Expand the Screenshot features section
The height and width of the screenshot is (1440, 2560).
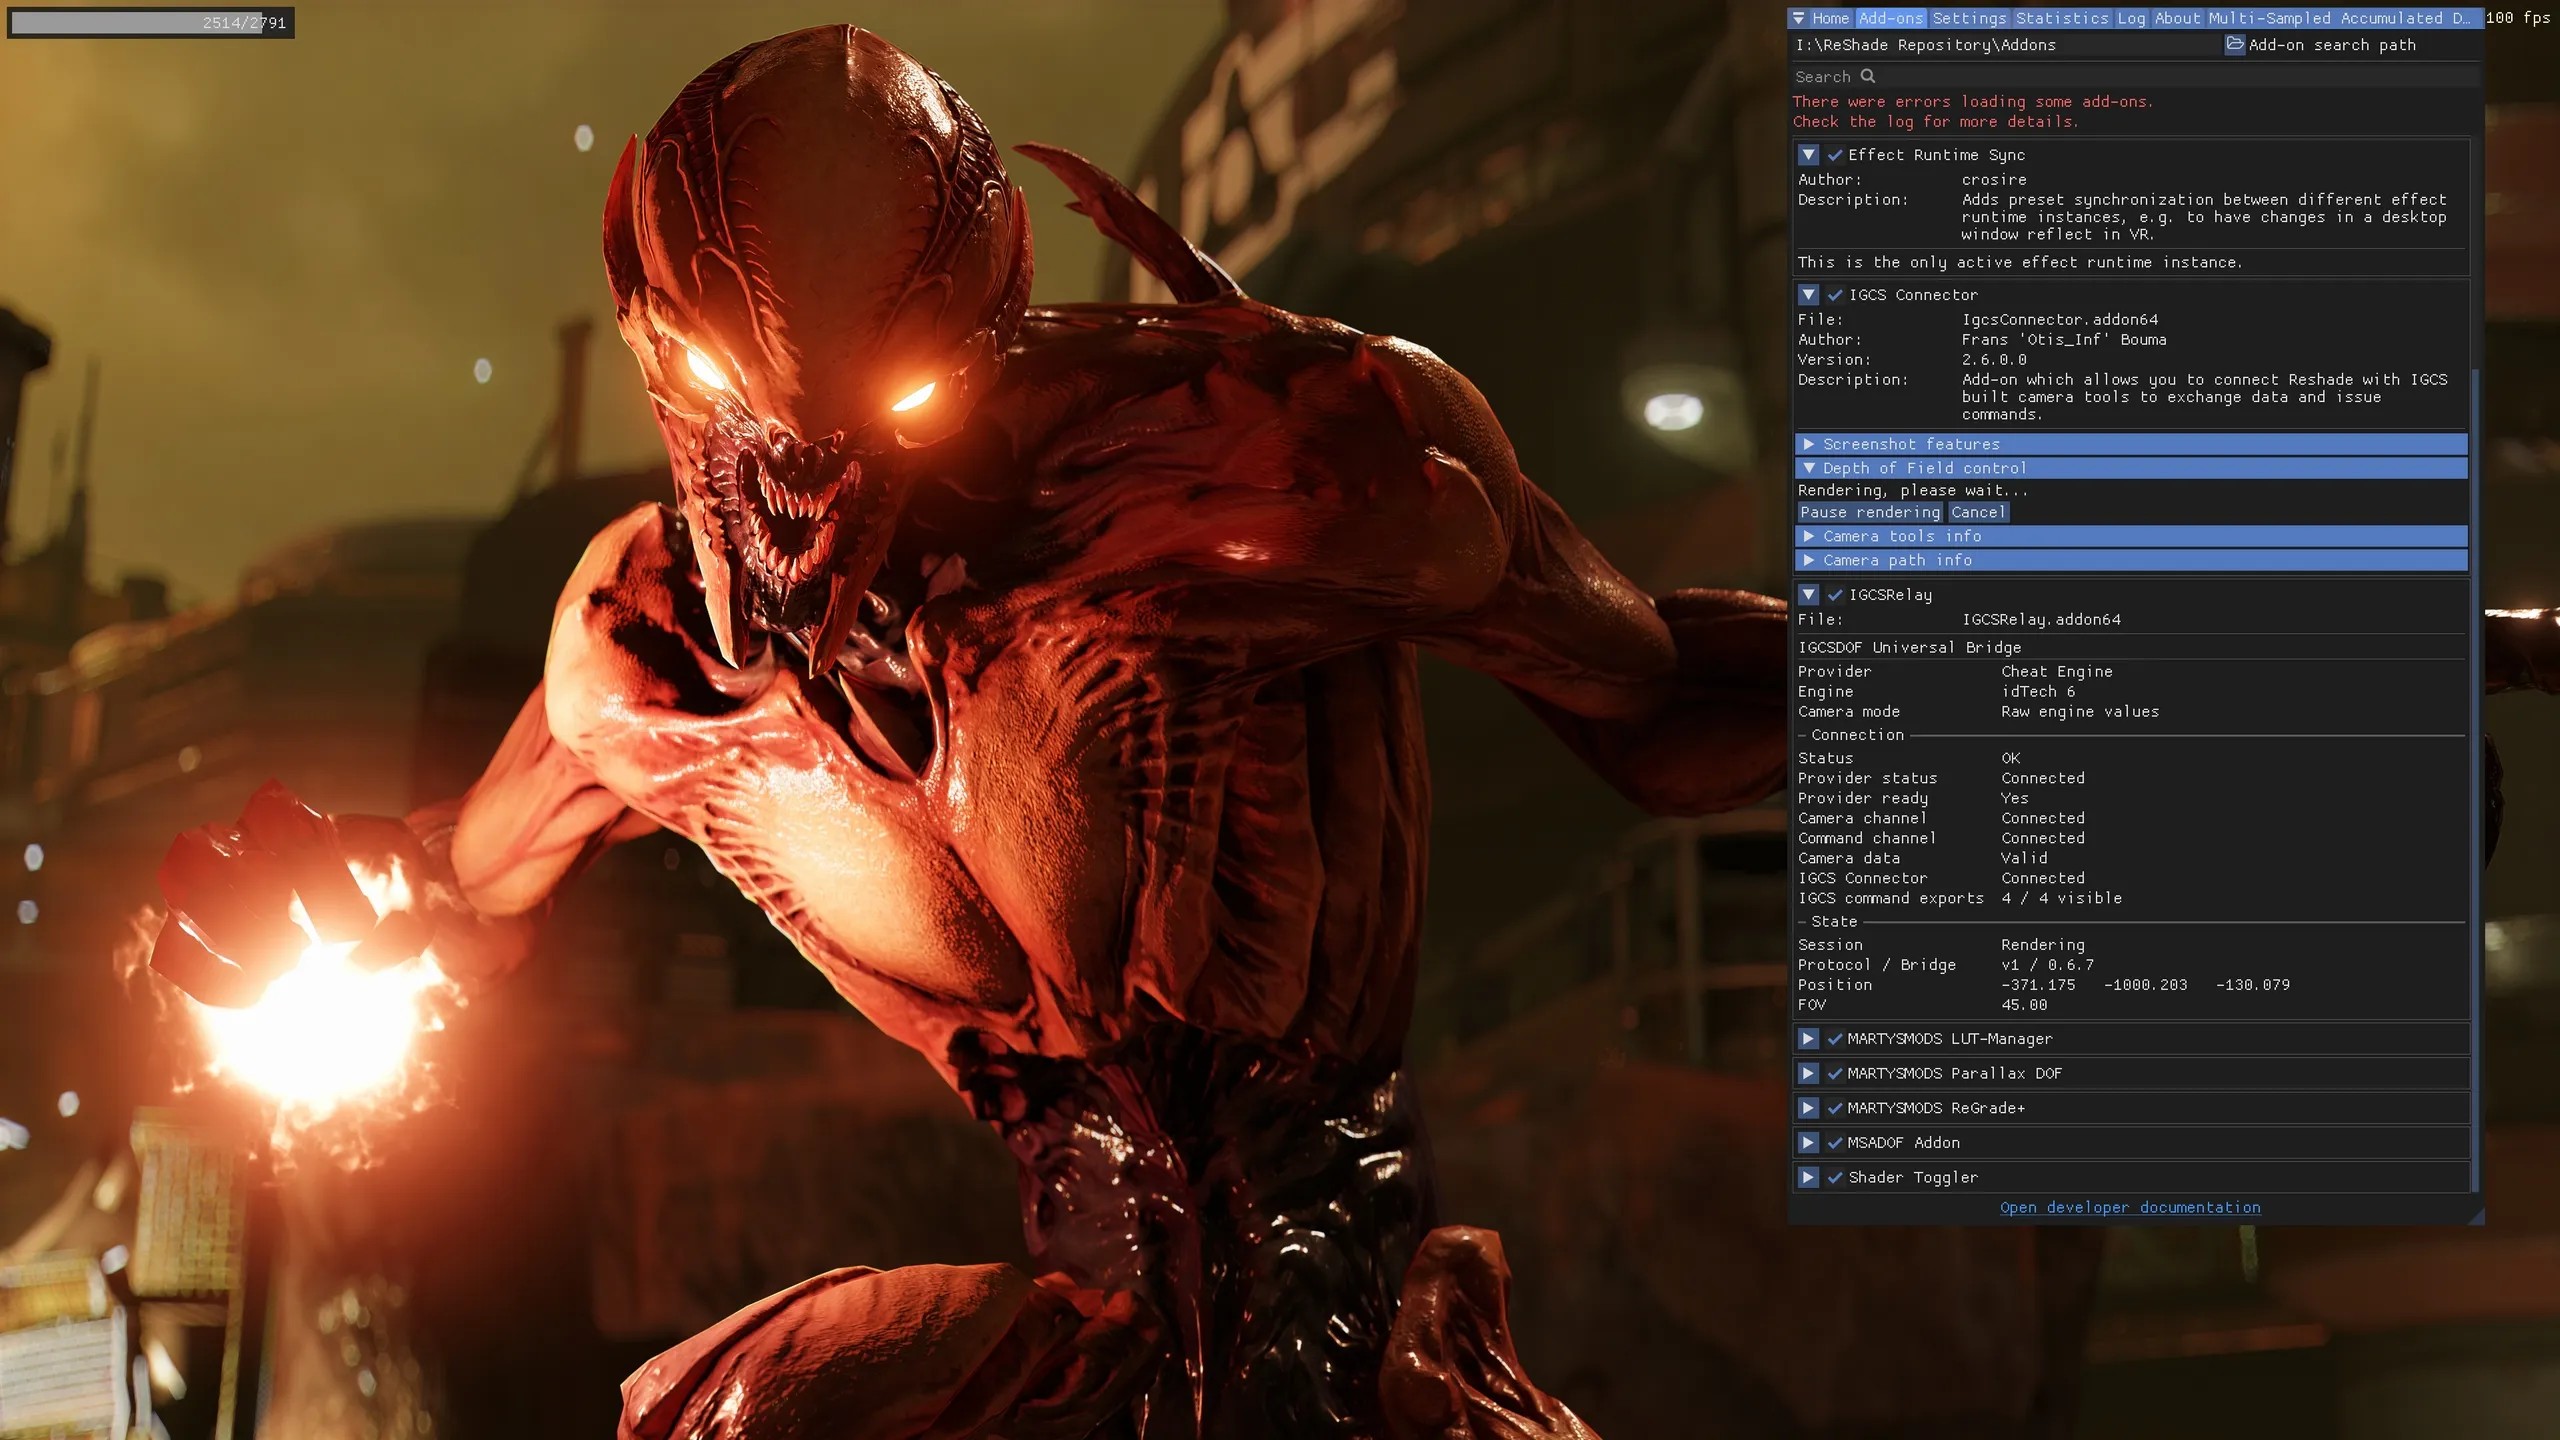click(x=2131, y=444)
